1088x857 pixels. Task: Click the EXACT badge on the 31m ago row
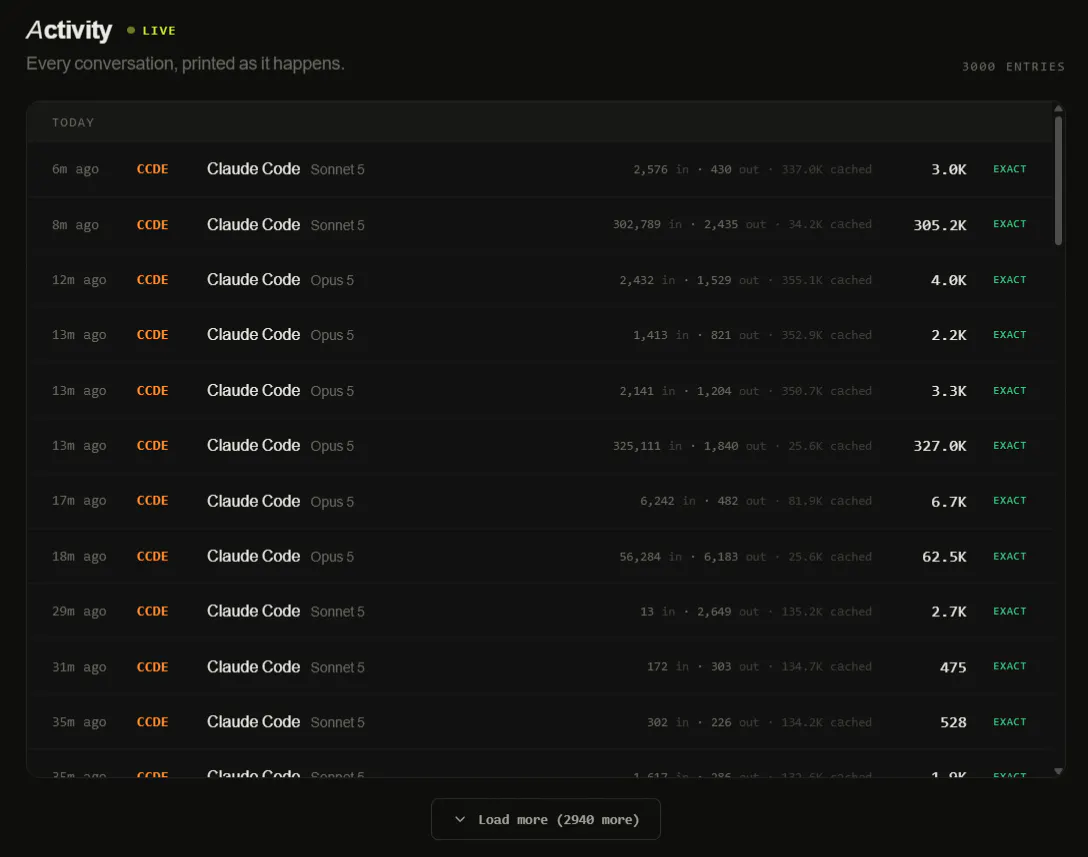1009,665
